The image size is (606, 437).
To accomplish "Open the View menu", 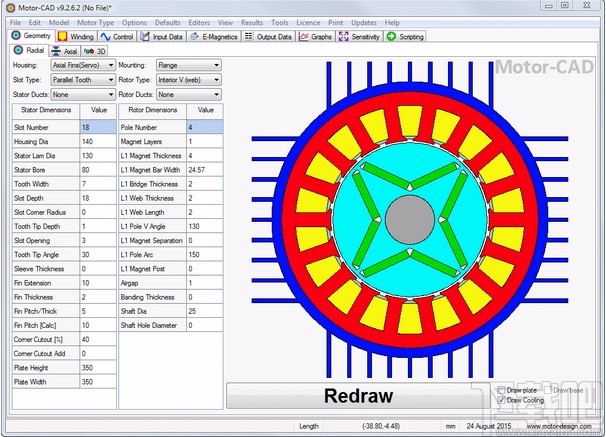I will pyautogui.click(x=225, y=22).
